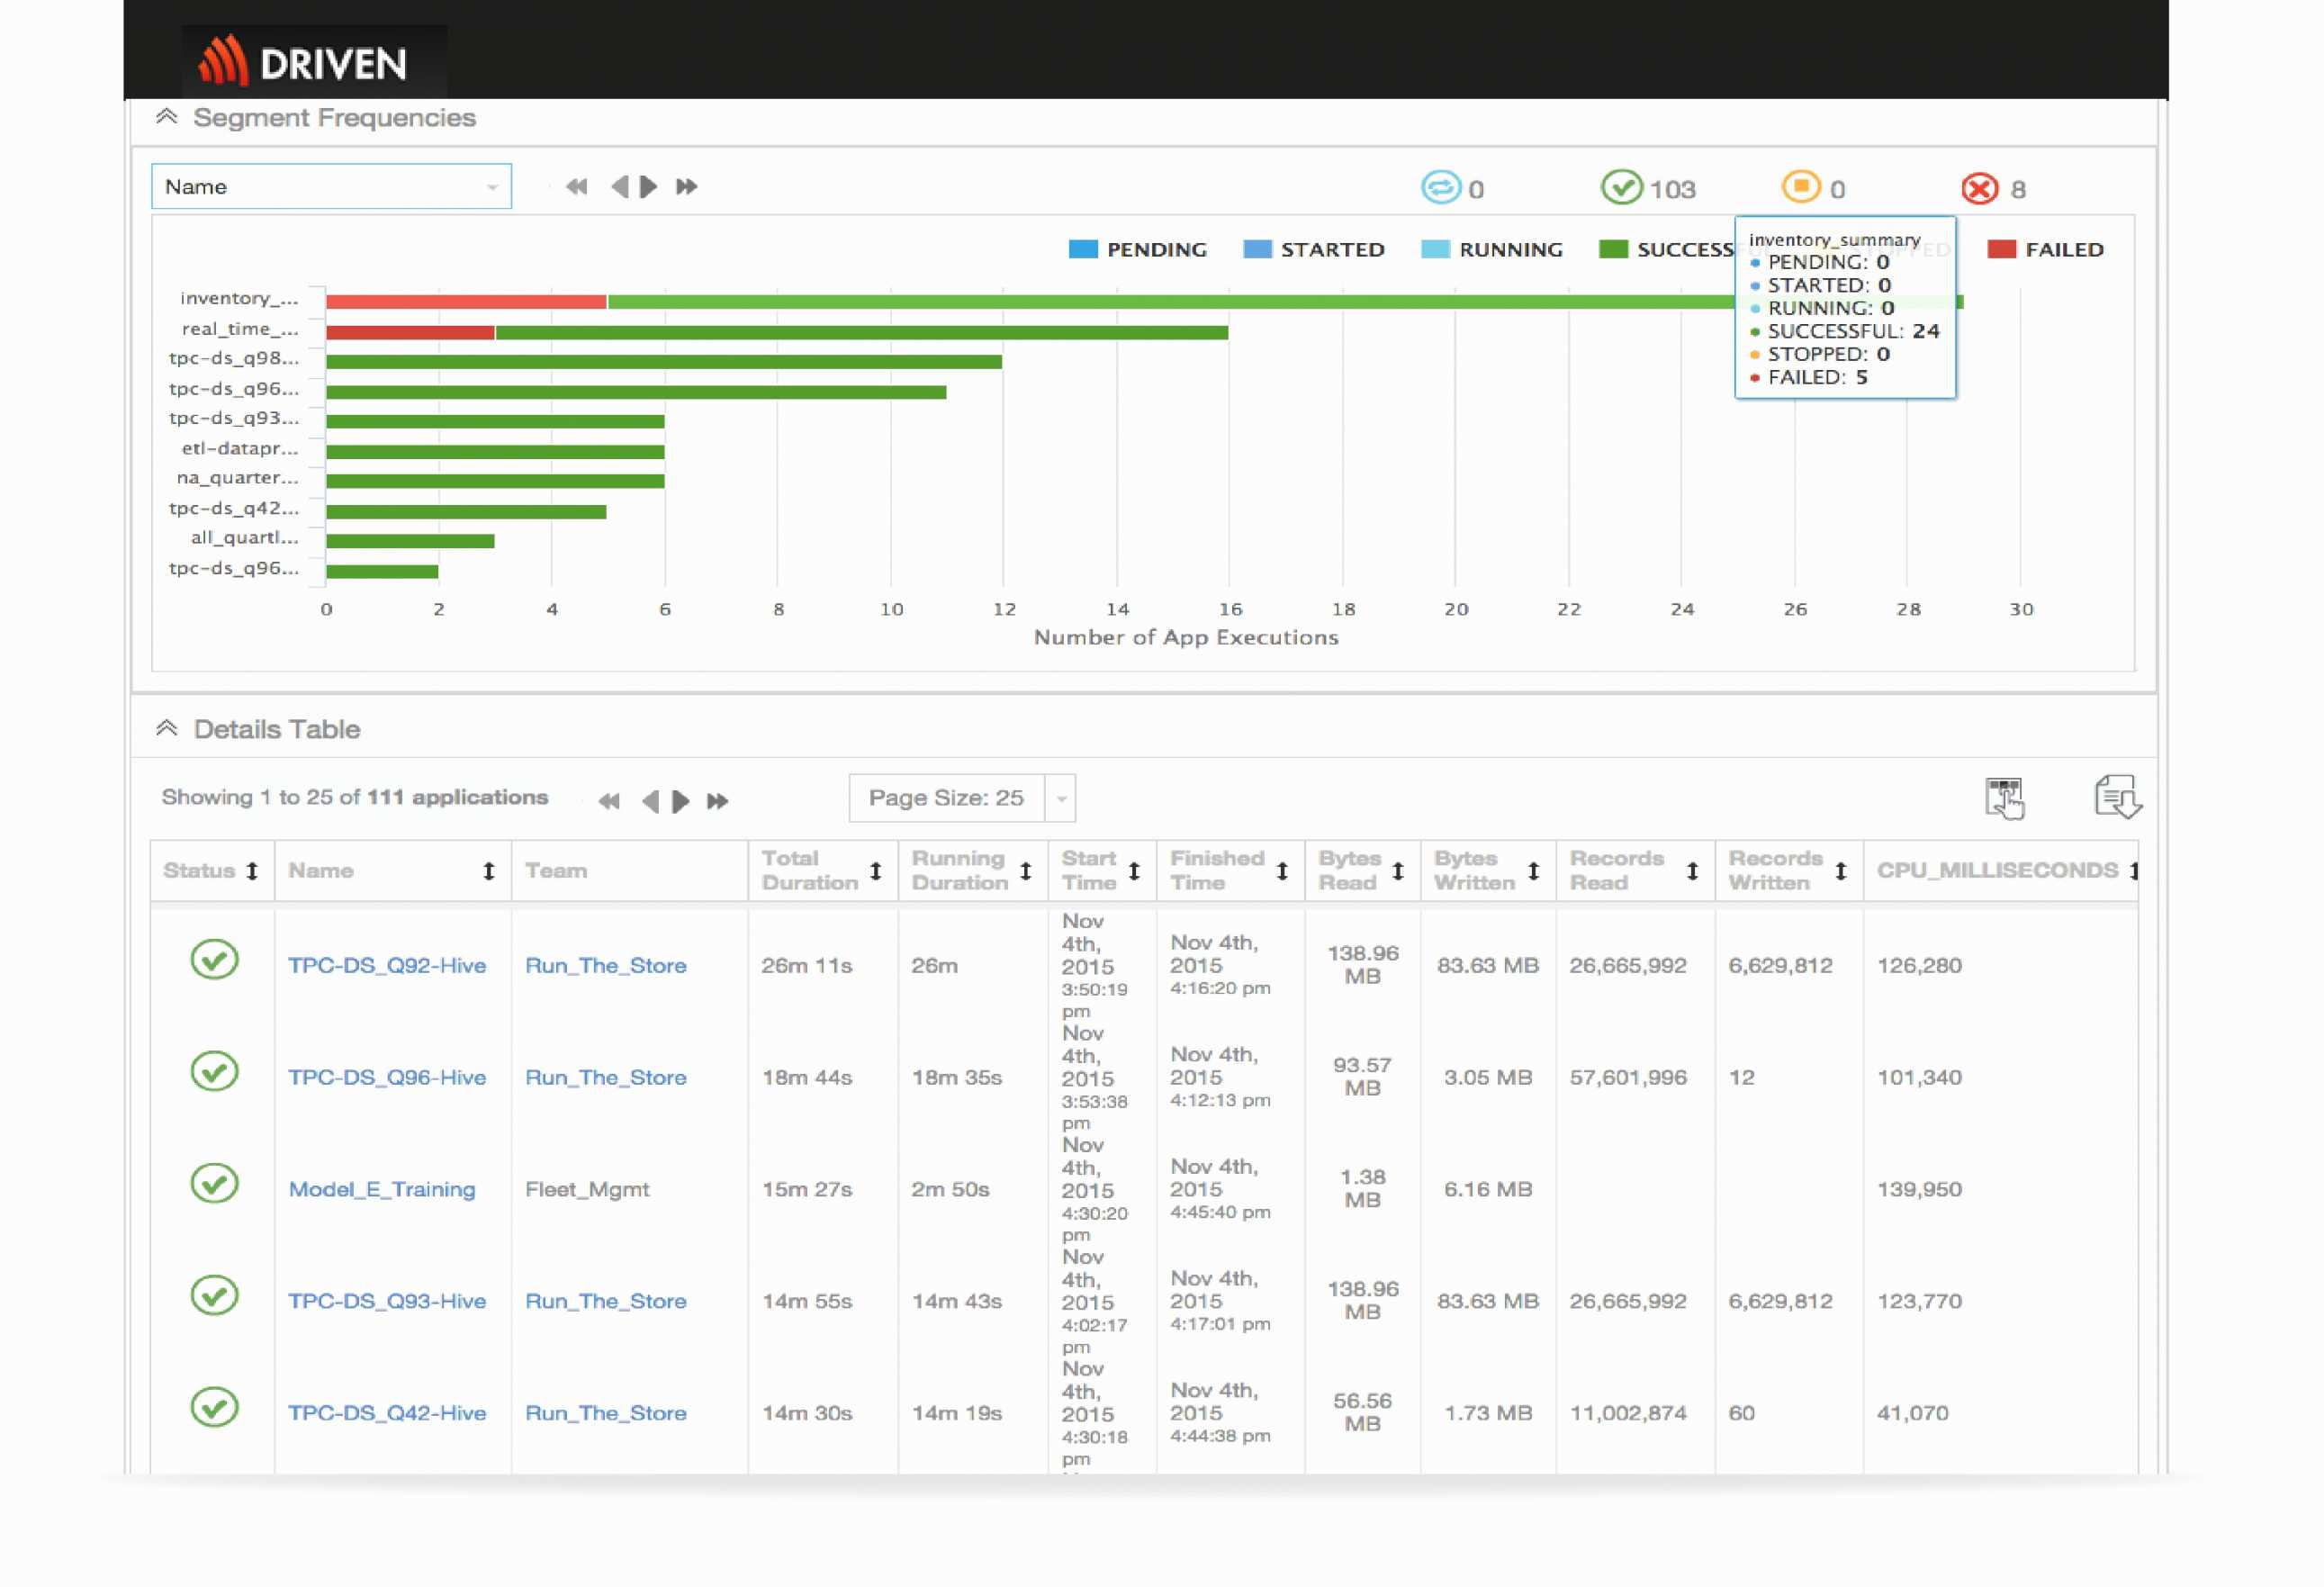Open the Model_E_Training application link
This screenshot has width=2324, height=1587.
pos(382,1190)
